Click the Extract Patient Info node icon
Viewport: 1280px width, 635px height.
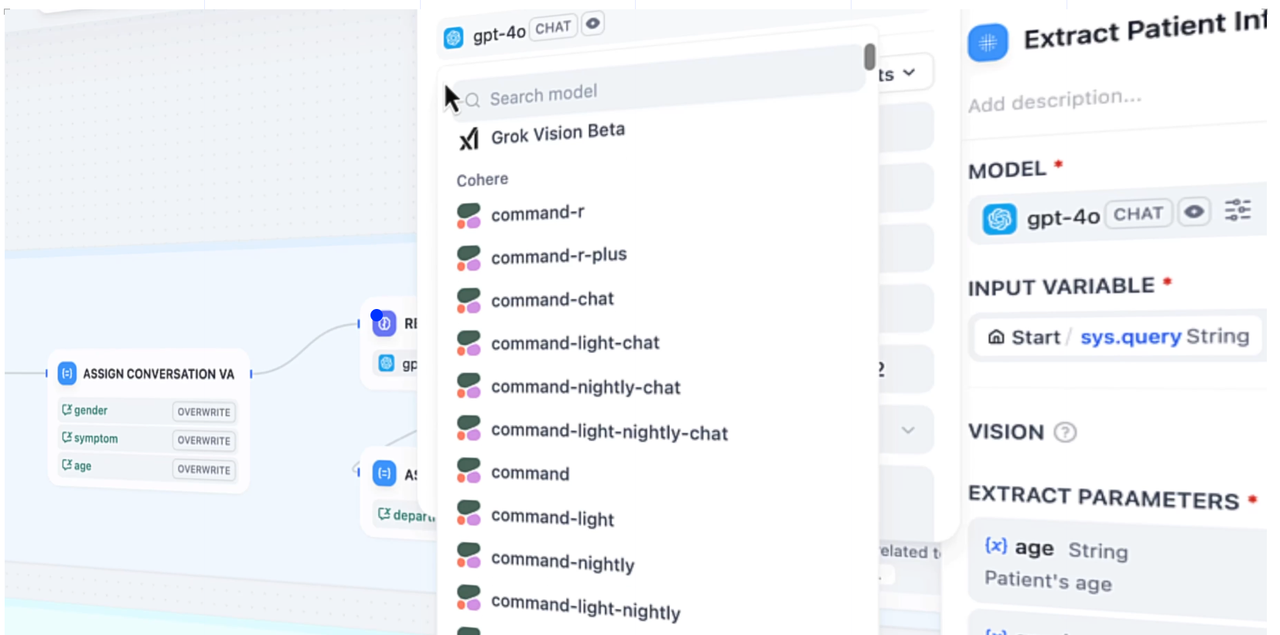coord(988,43)
